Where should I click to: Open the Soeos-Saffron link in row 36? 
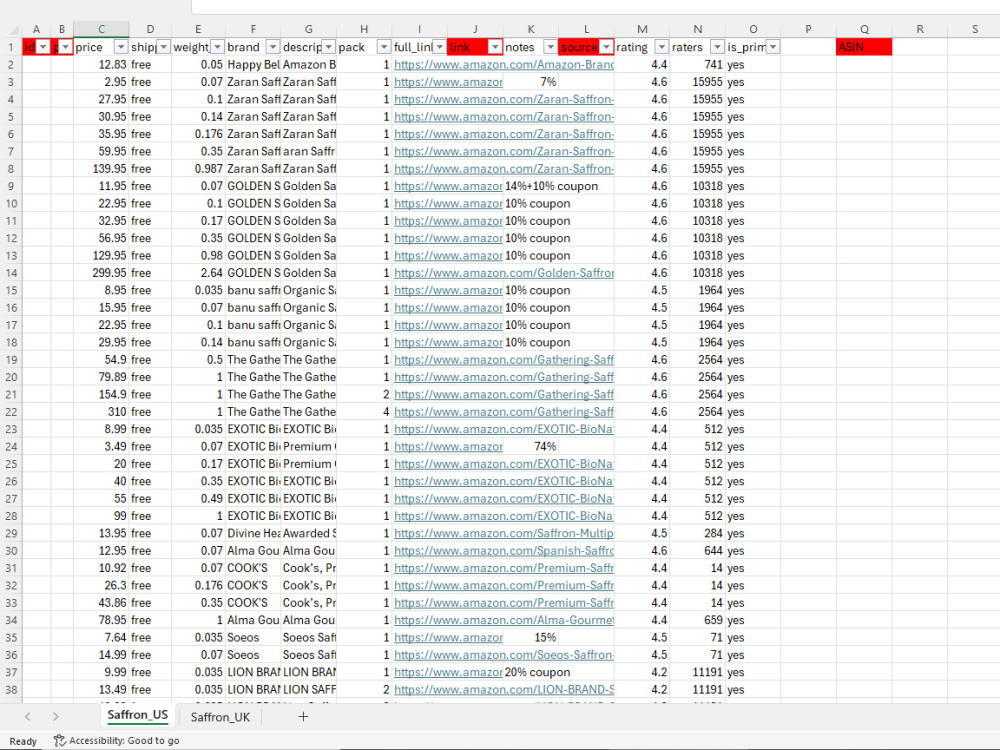coord(504,655)
